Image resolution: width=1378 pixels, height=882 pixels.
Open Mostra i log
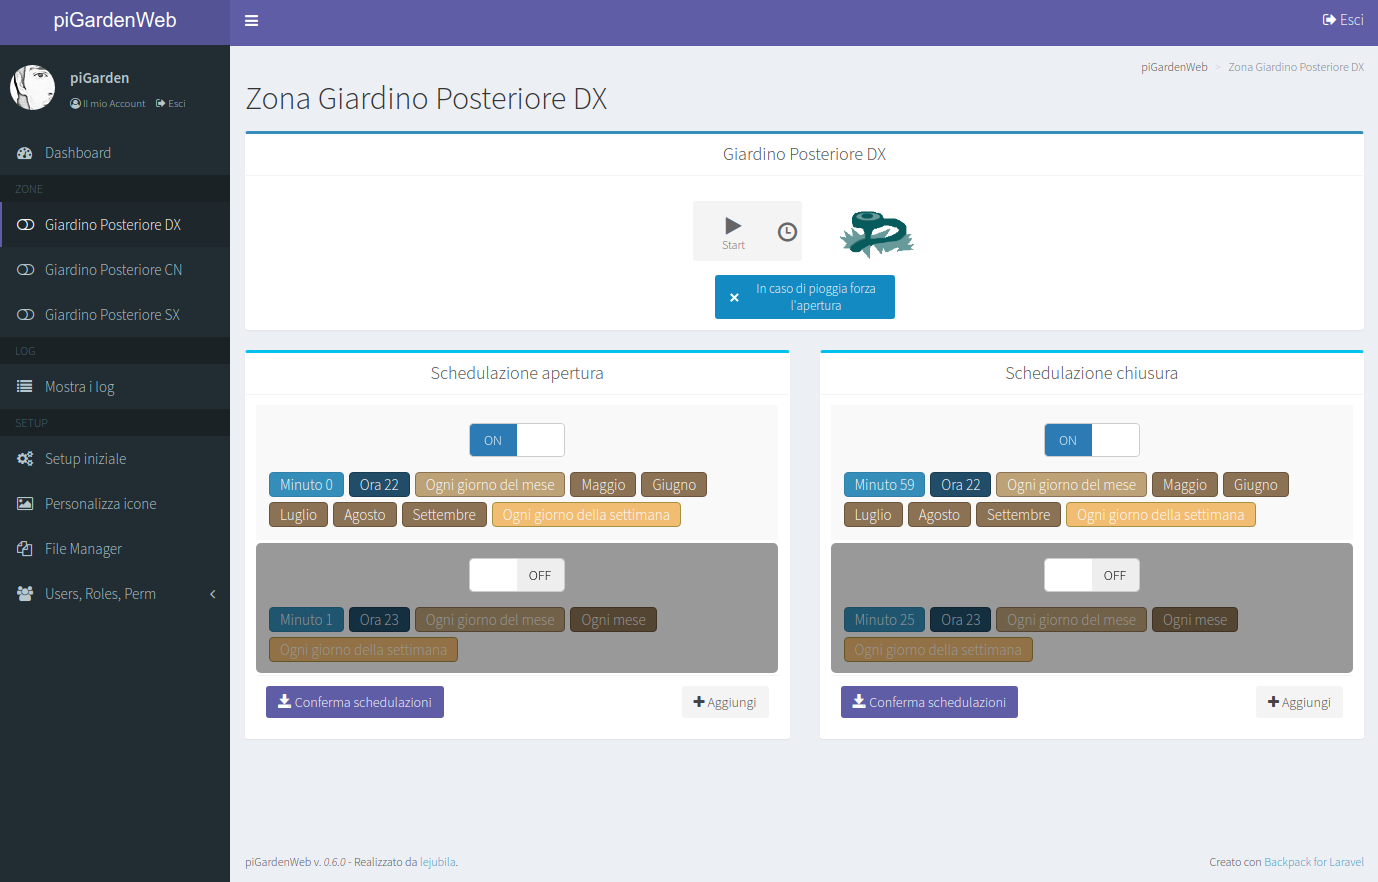point(115,387)
